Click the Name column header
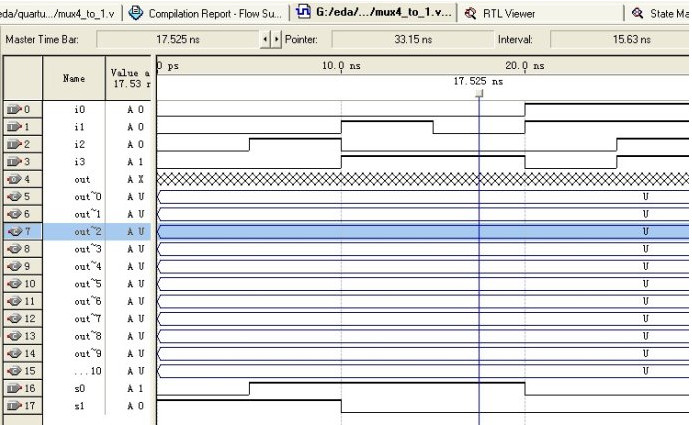This screenshot has width=692, height=425. 74,78
